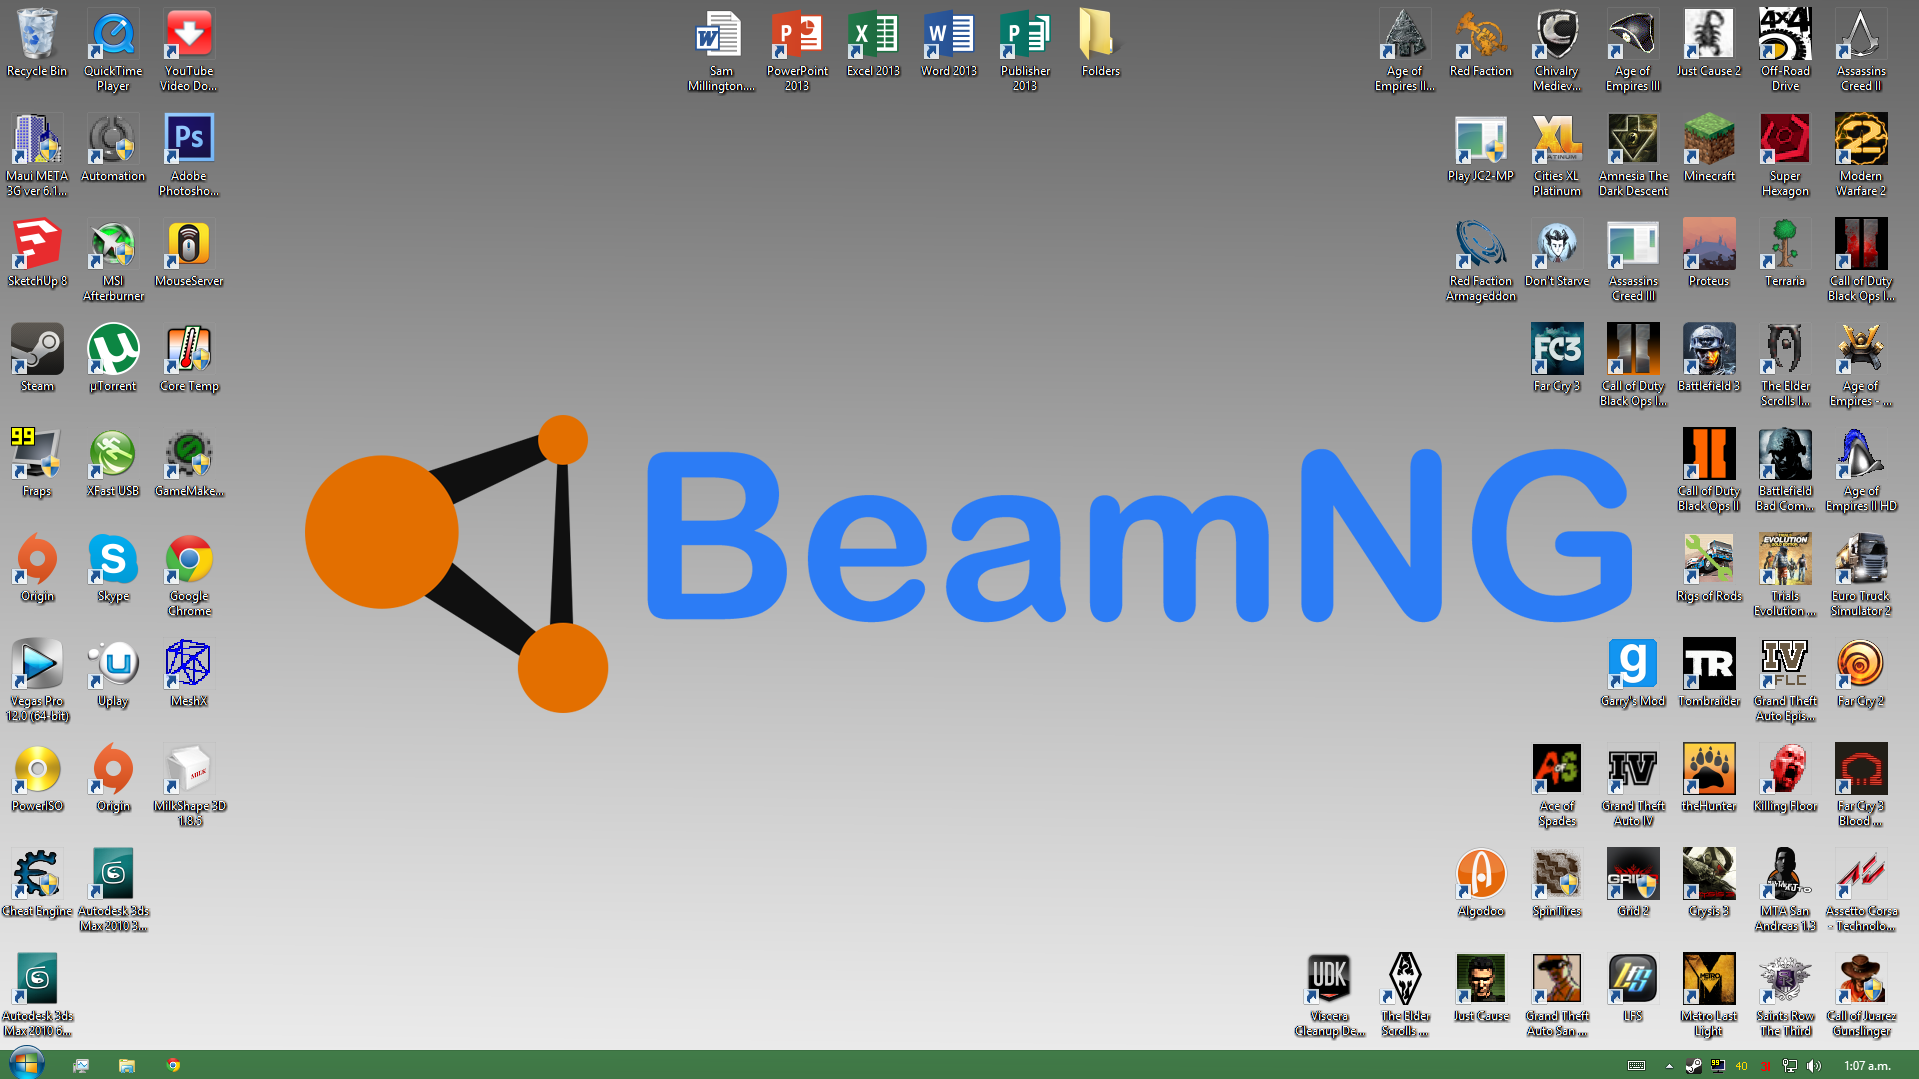Select the MSI Afterburner icon
1919x1079 pixels.
[x=113, y=260]
